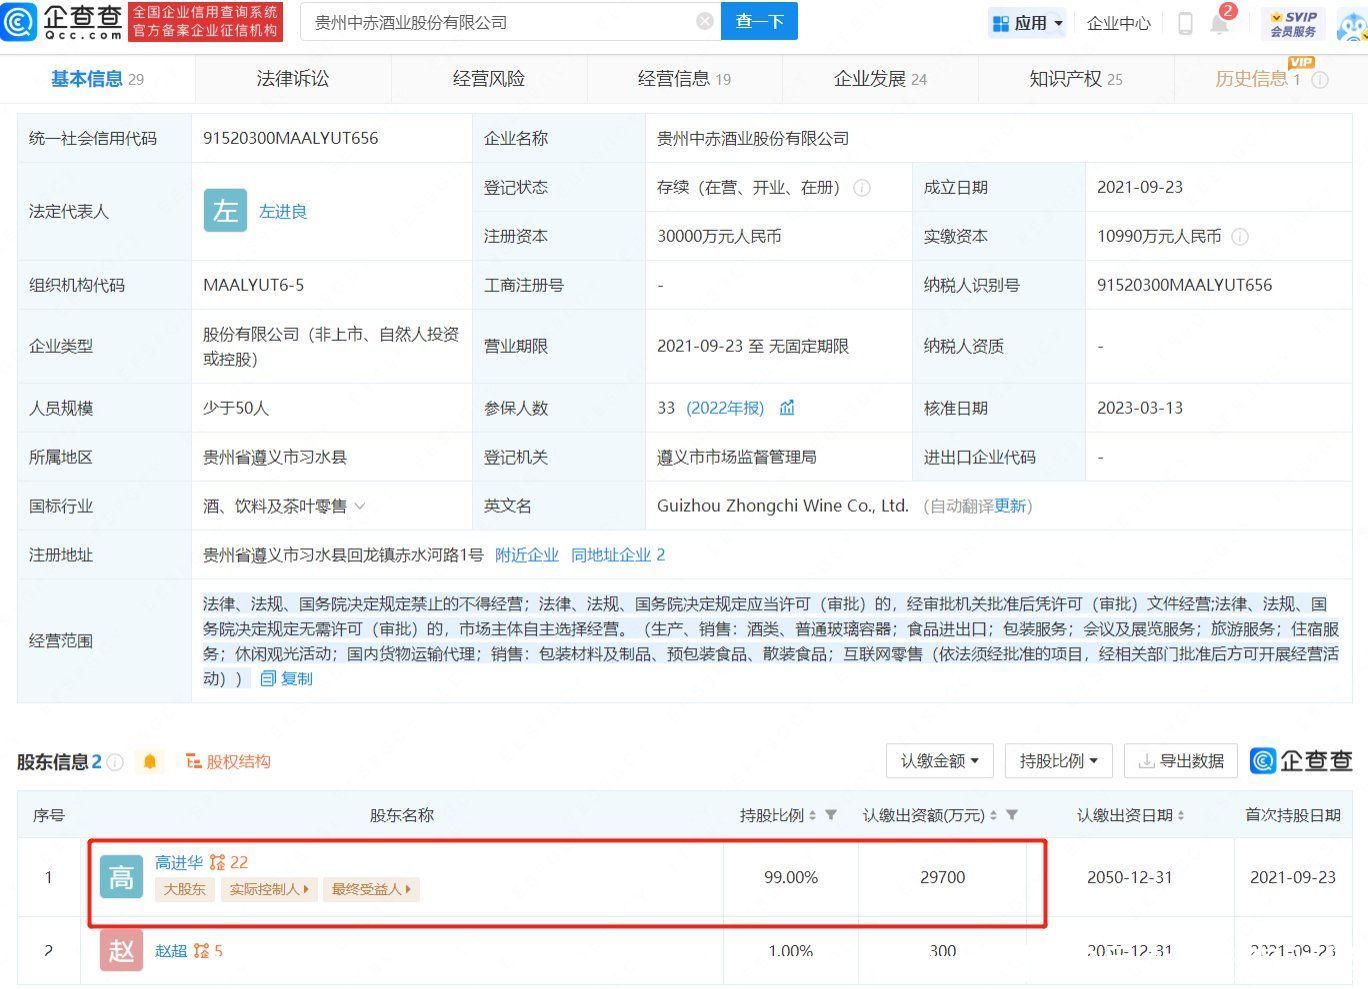
Task: Switch to 经营信息 tab
Action: 684,79
